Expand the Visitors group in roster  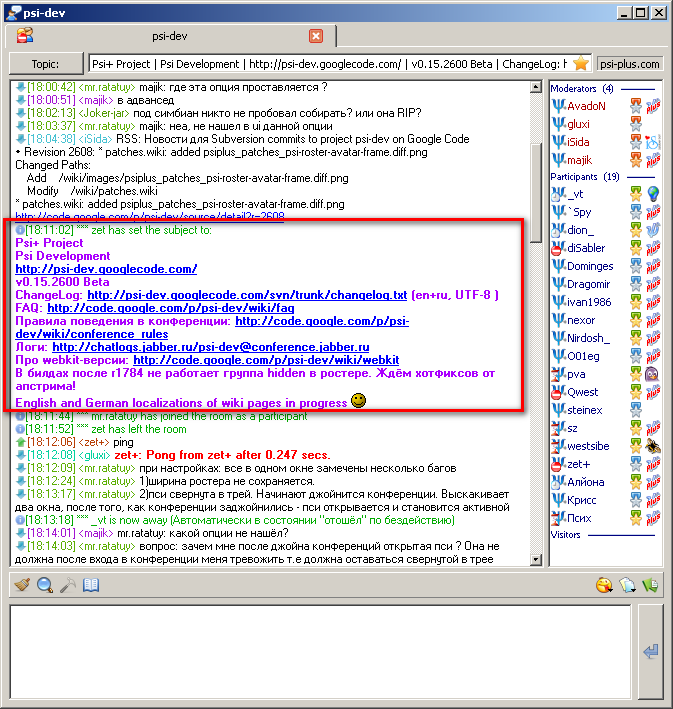click(566, 535)
